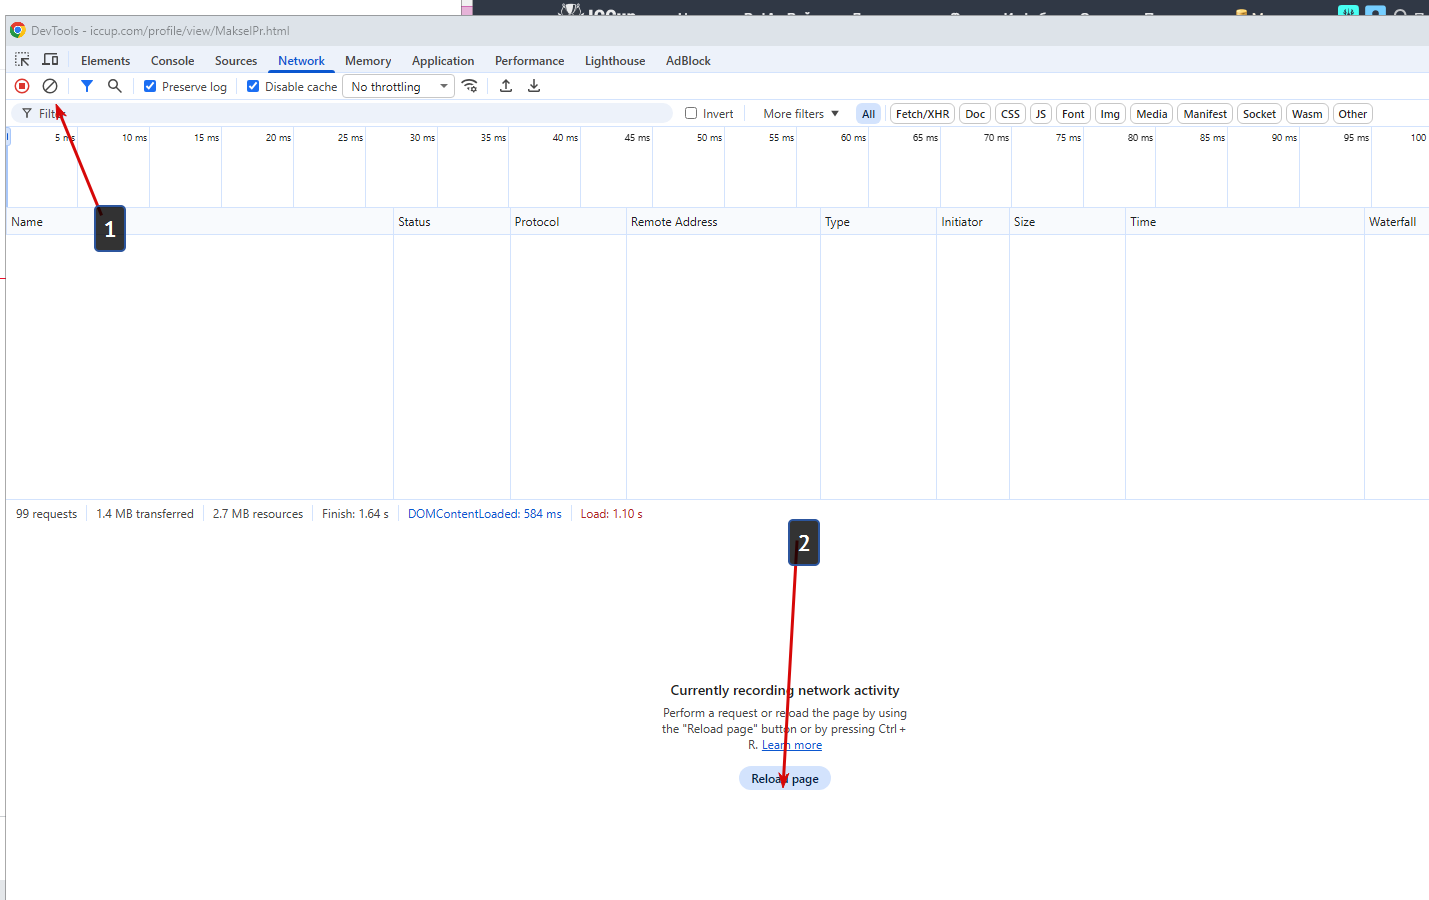Screen dimensions: 1429x900
Task: Filter requests by Other type
Action: tap(1353, 113)
